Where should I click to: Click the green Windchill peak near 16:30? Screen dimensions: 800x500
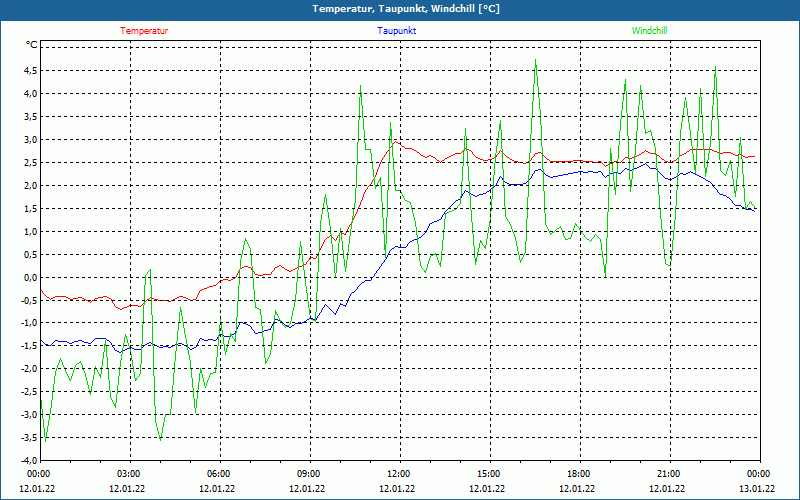point(535,60)
